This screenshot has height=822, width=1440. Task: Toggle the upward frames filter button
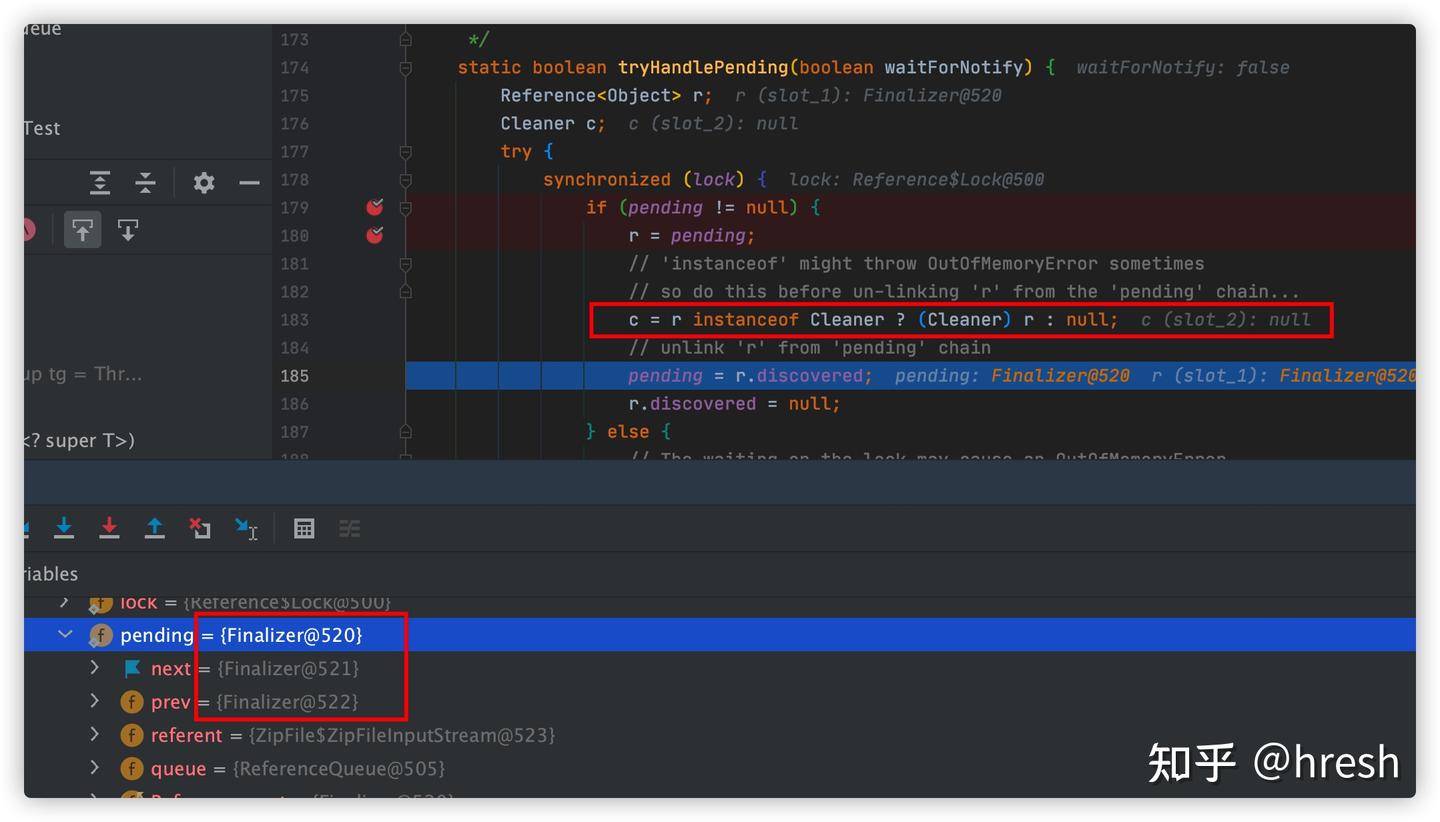pyautogui.click(x=82, y=230)
